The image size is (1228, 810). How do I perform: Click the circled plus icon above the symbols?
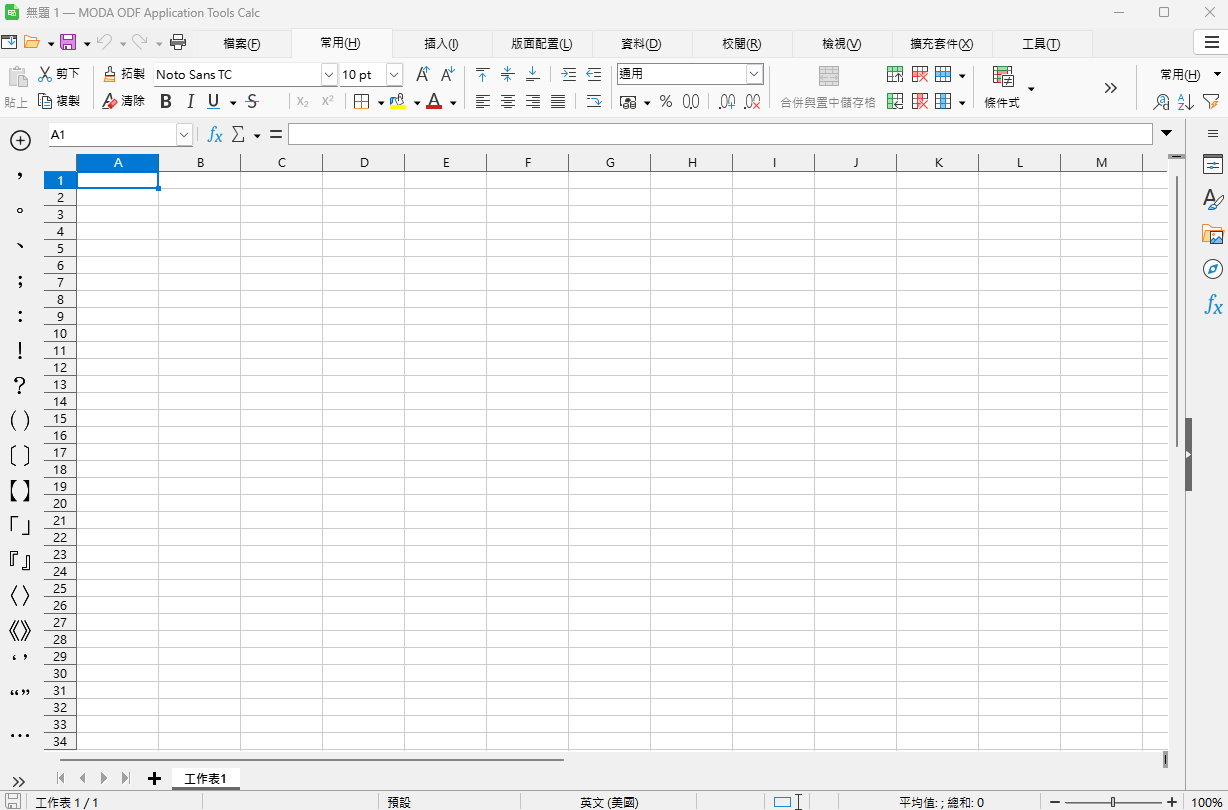[x=20, y=141]
